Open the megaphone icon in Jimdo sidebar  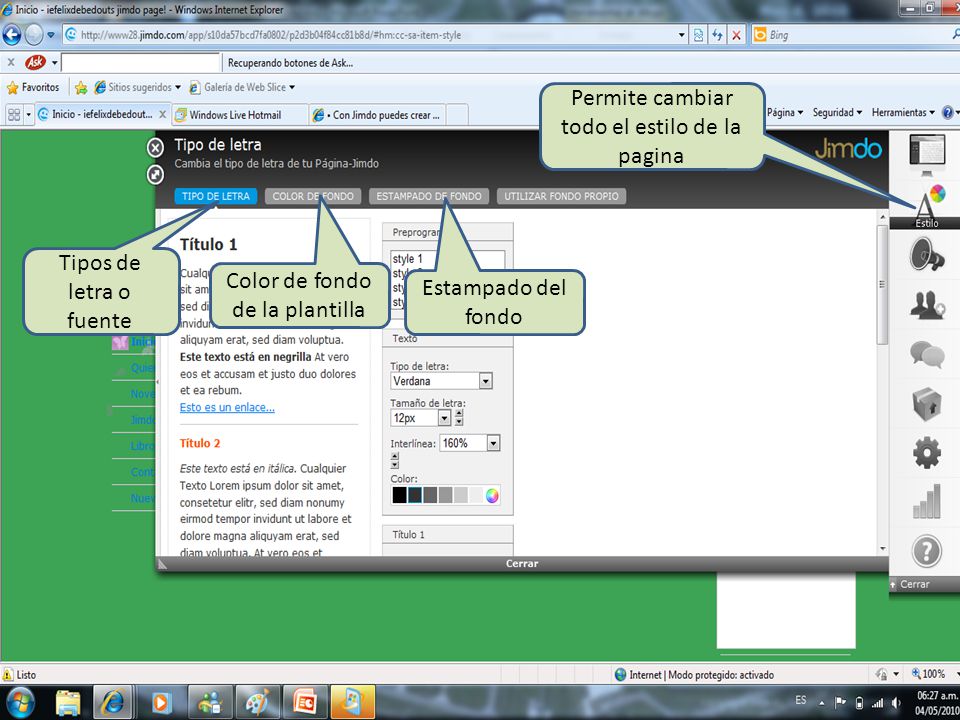(x=926, y=254)
